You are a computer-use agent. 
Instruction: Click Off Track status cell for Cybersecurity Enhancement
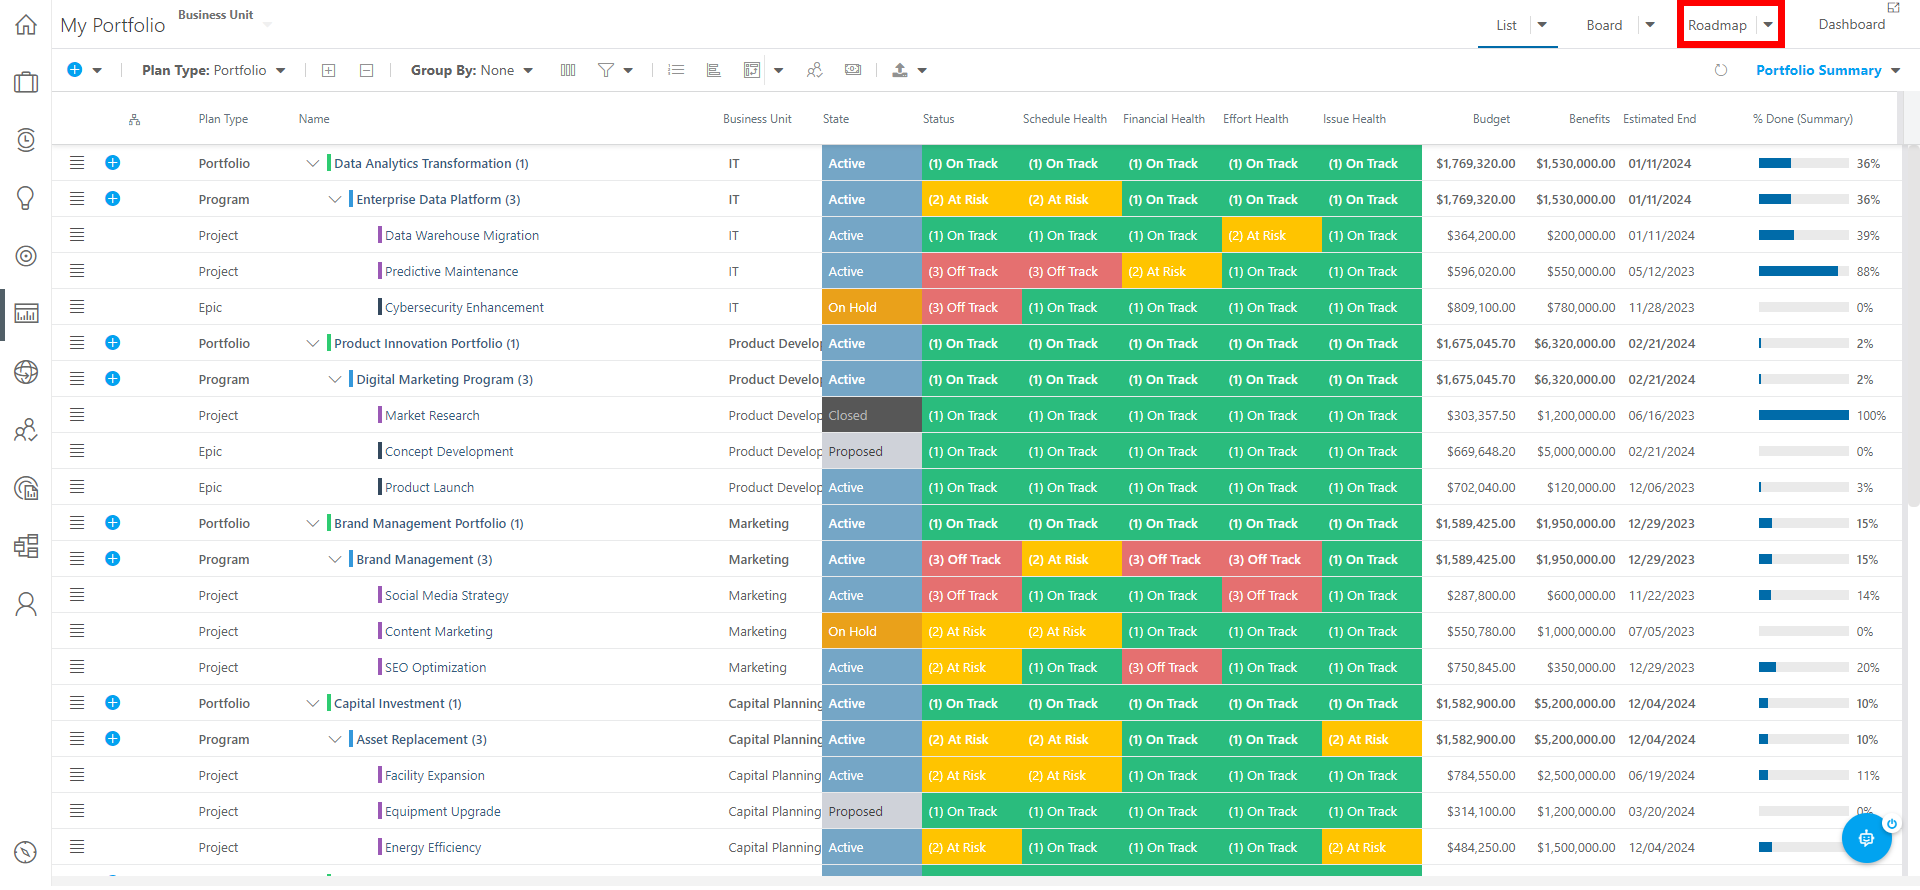(971, 307)
